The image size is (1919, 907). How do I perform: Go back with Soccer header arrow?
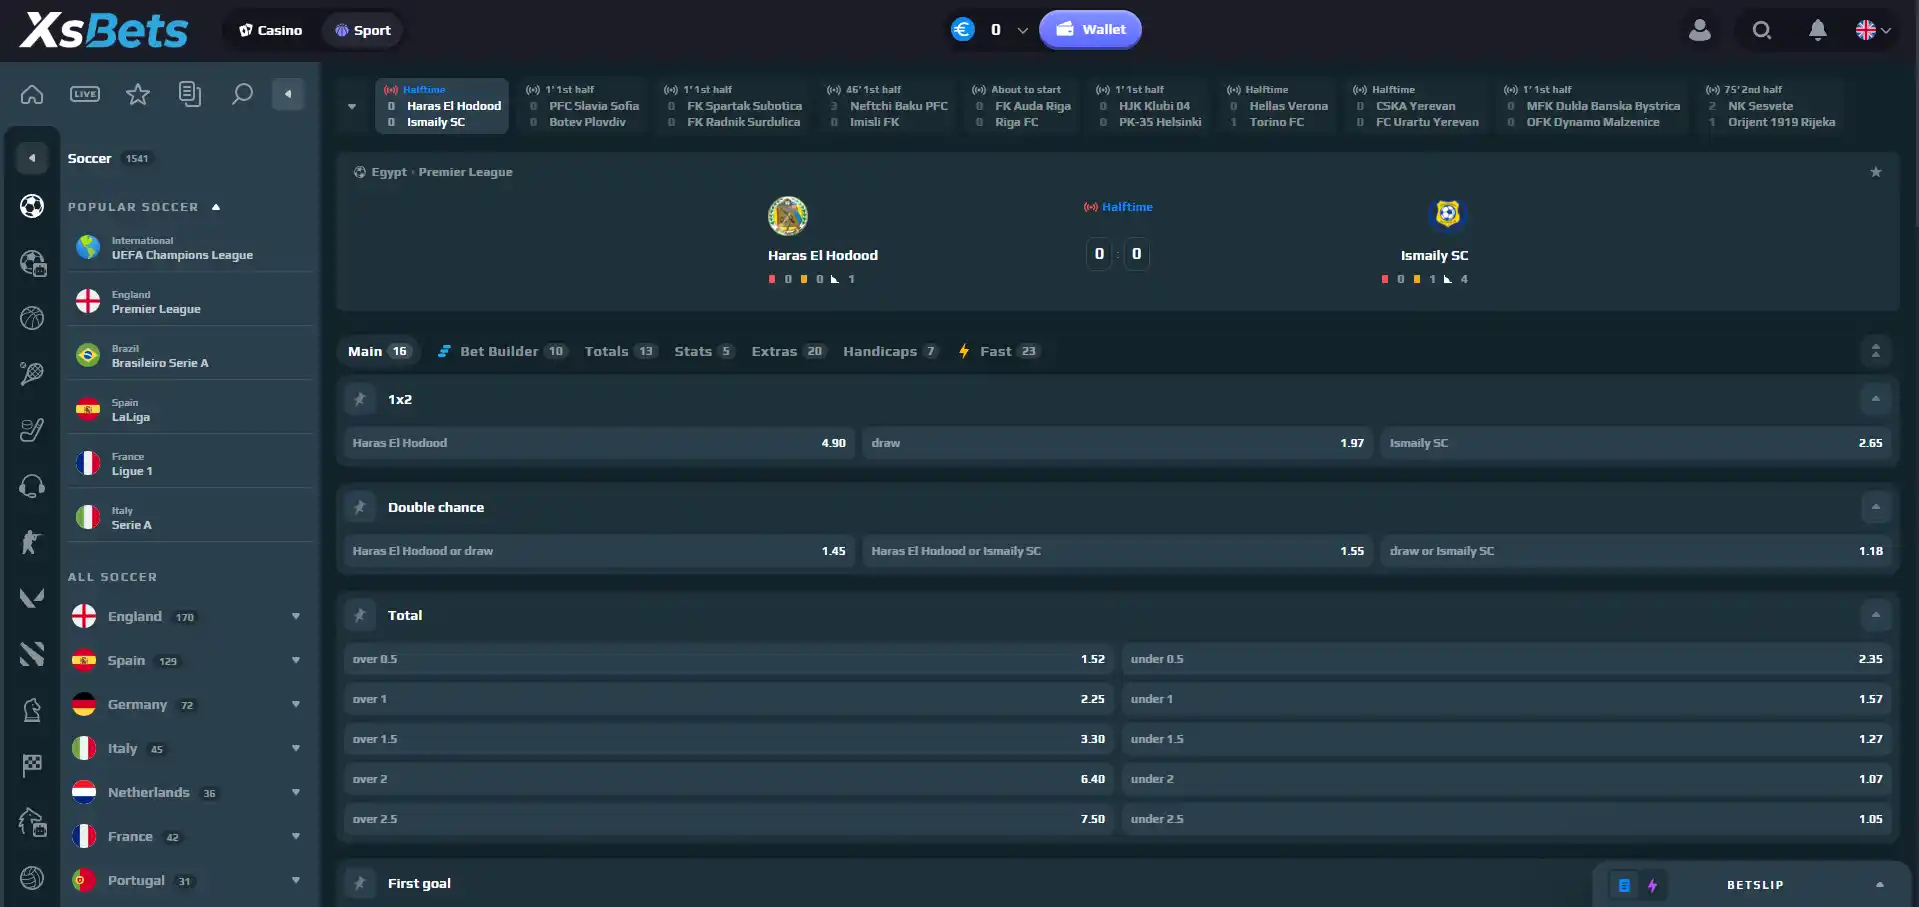[32, 158]
